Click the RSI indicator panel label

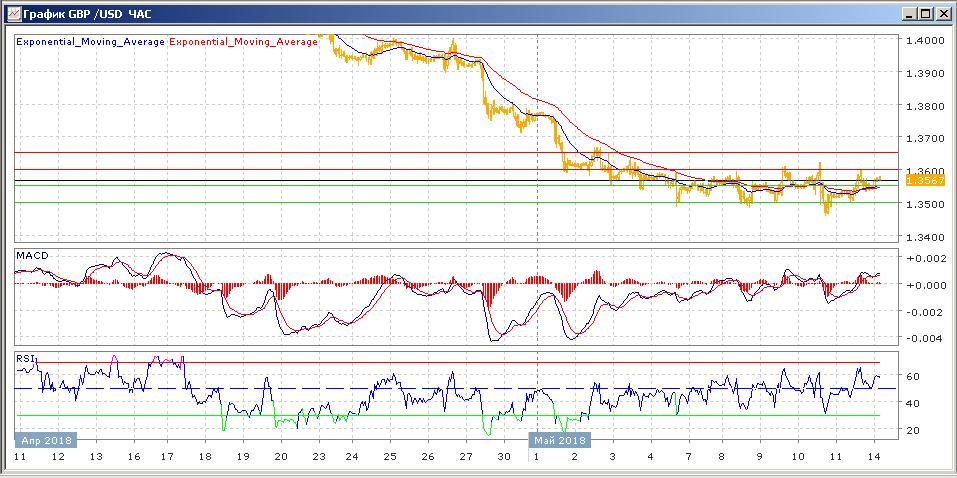[x=25, y=357]
